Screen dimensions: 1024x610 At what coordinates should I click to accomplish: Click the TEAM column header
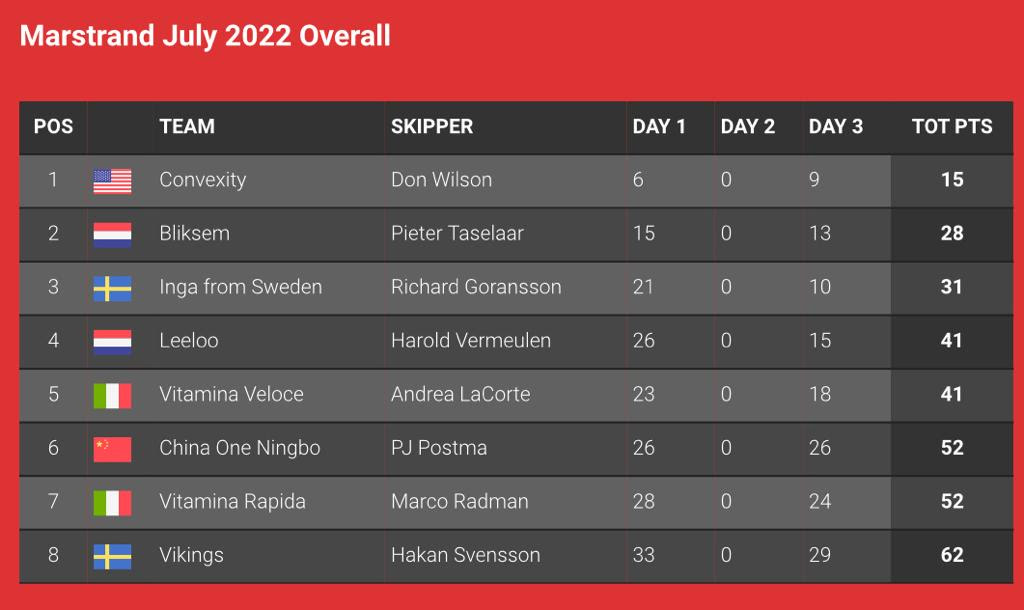tap(187, 126)
